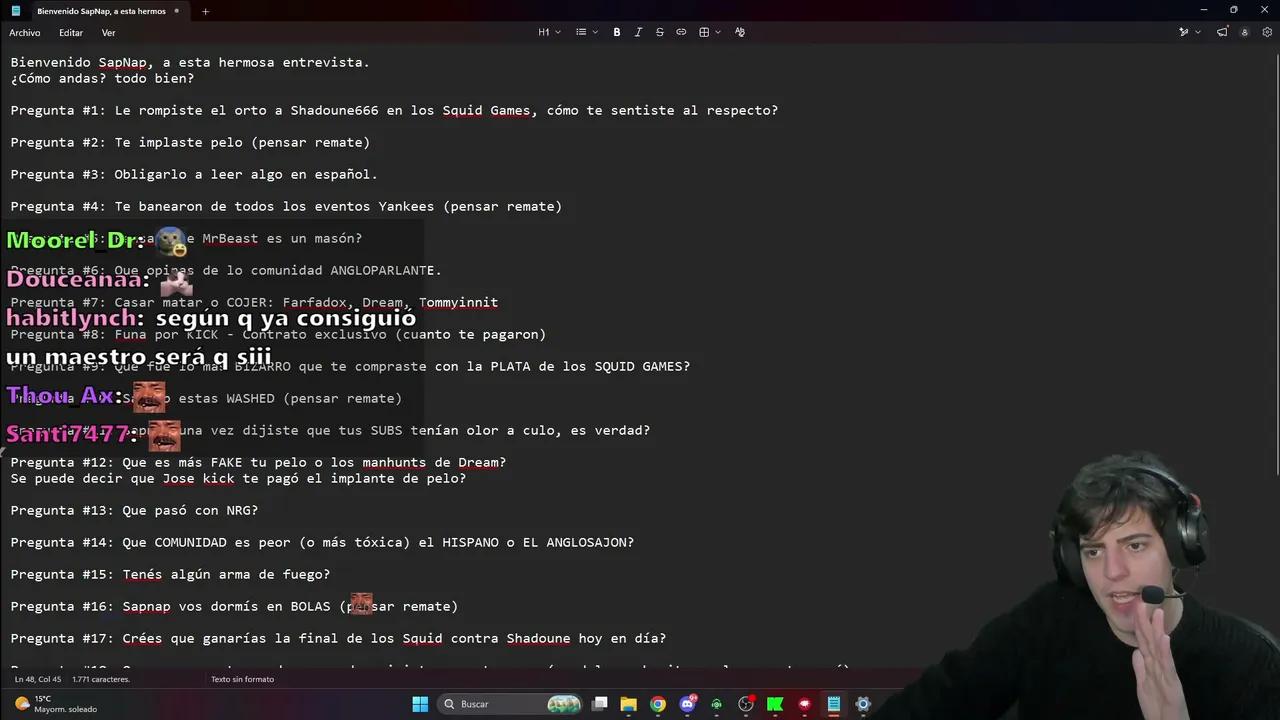The height and width of the screenshot is (720, 1280).
Task: Click the Notepad app icon in title bar
Action: point(15,11)
